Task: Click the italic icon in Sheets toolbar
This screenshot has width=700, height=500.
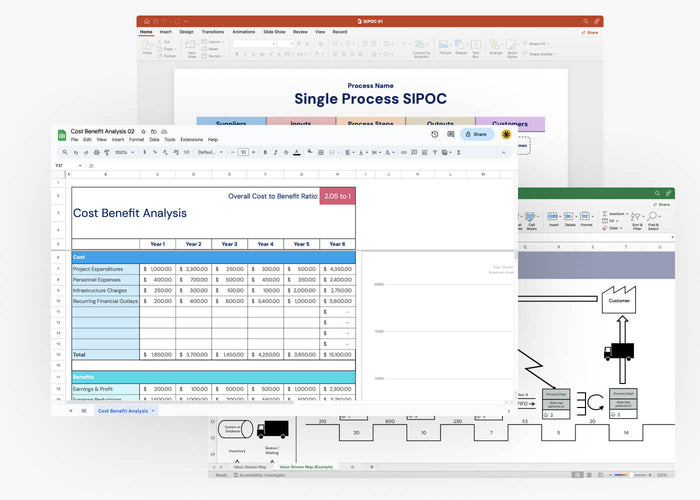Action: pos(275,152)
